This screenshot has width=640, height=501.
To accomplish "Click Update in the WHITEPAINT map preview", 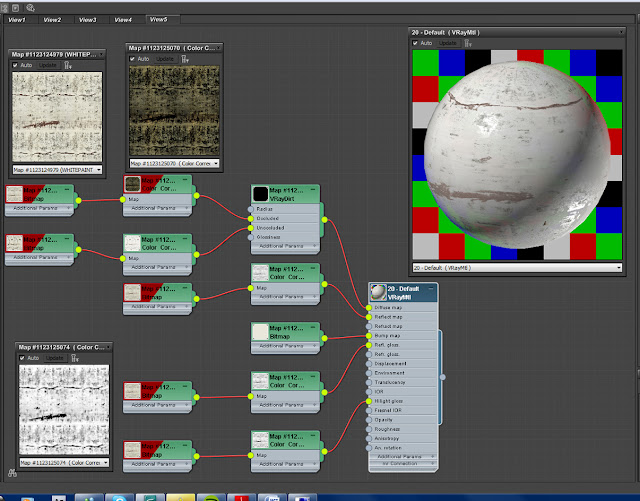I will point(48,65).
